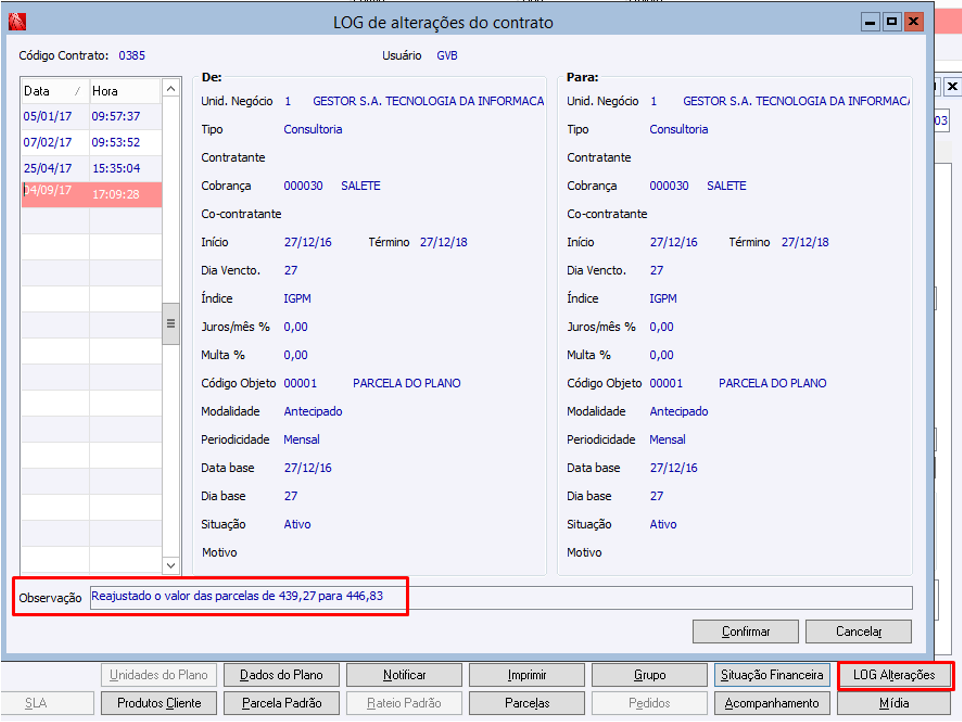Open Situação Financeira
Image resolution: width=962 pixels, height=722 pixels.
click(x=772, y=675)
